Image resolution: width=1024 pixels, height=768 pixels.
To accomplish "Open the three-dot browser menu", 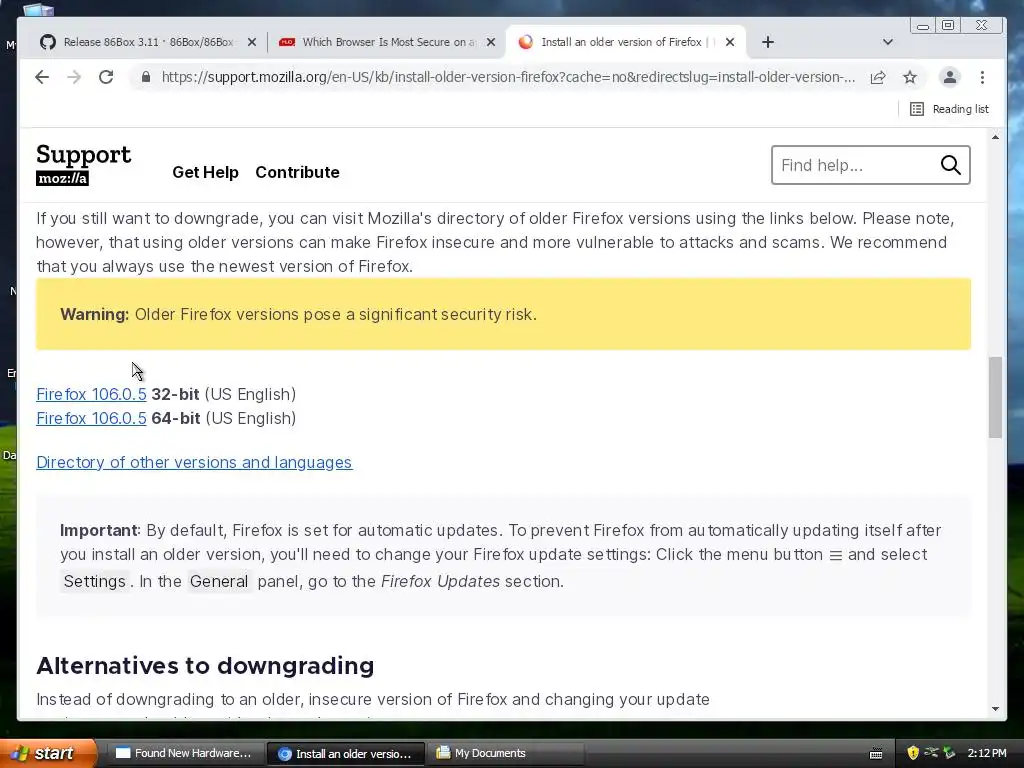I will click(982, 77).
